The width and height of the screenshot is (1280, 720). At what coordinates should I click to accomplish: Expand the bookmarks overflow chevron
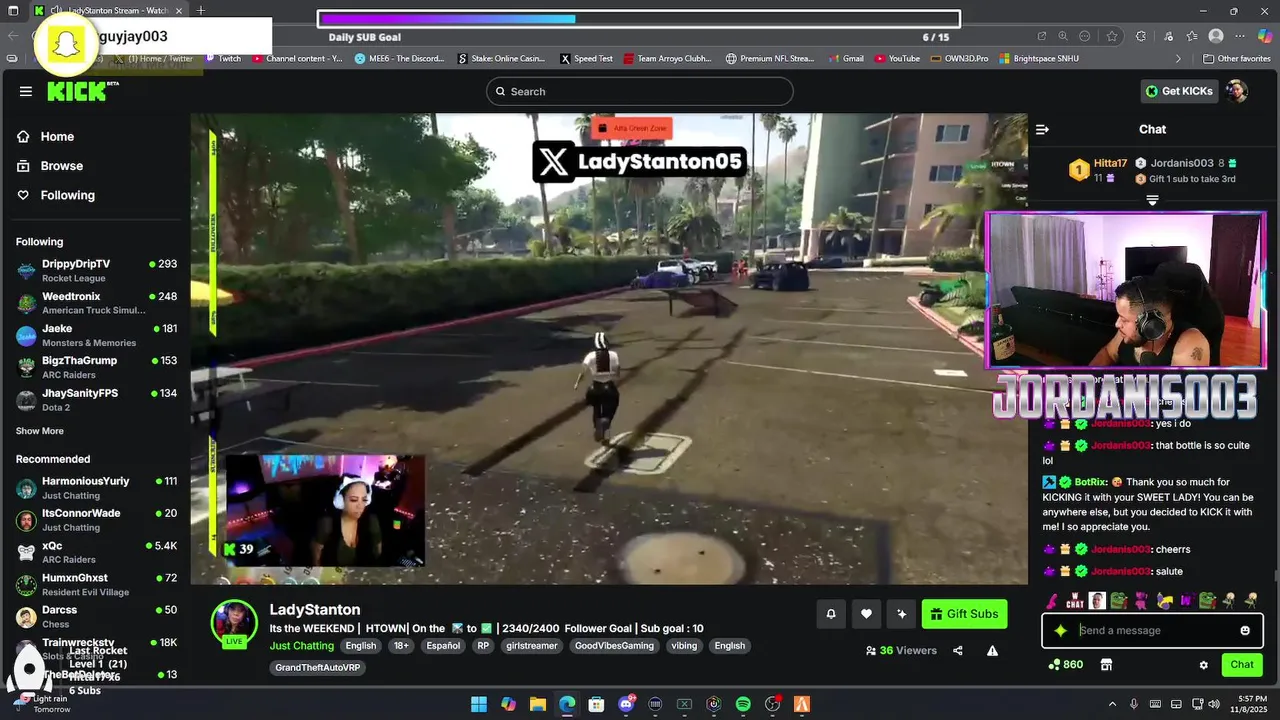1178,59
